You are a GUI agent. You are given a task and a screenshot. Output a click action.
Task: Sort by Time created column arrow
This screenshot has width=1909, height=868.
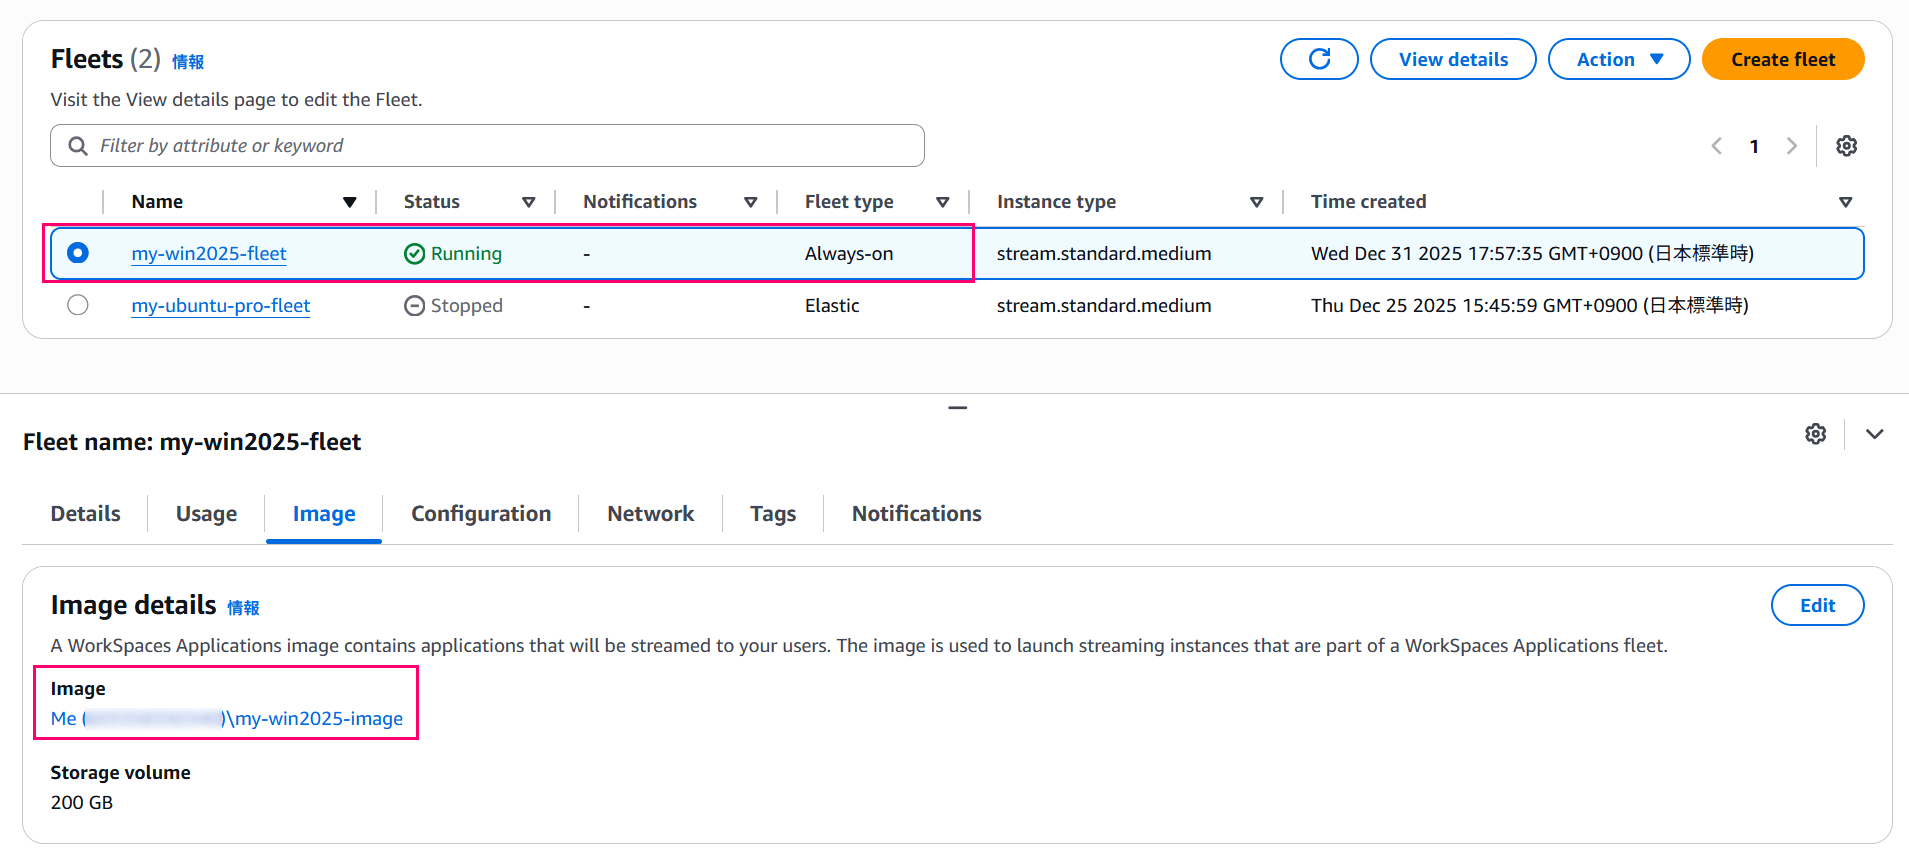1846,202
